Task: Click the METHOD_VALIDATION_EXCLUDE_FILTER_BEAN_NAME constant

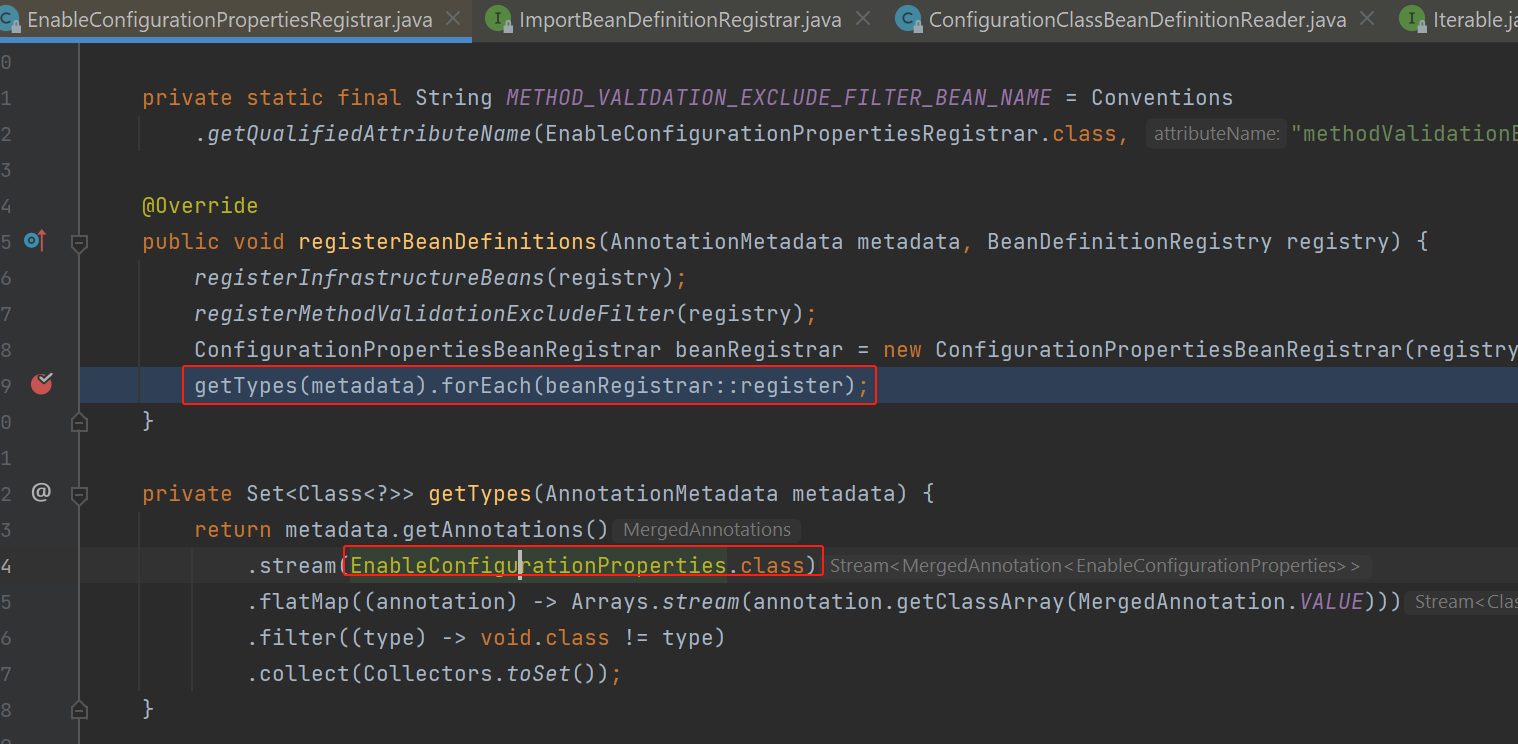Action: pyautogui.click(x=779, y=98)
